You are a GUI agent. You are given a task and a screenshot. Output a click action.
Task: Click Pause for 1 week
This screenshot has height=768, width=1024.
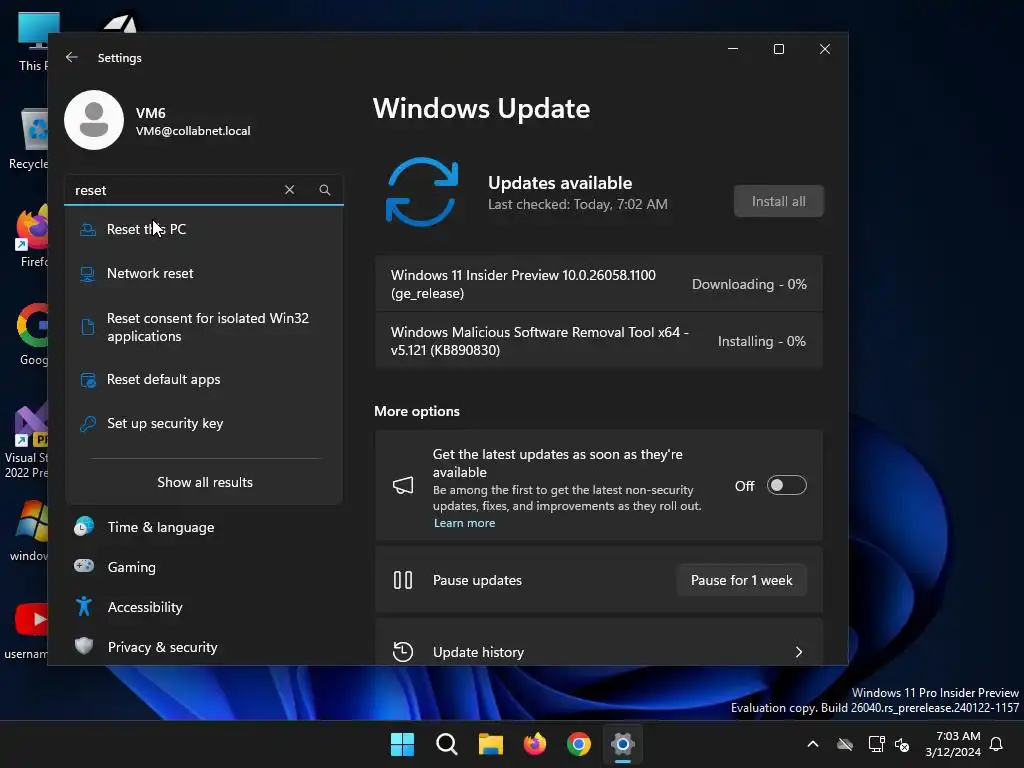(x=741, y=580)
